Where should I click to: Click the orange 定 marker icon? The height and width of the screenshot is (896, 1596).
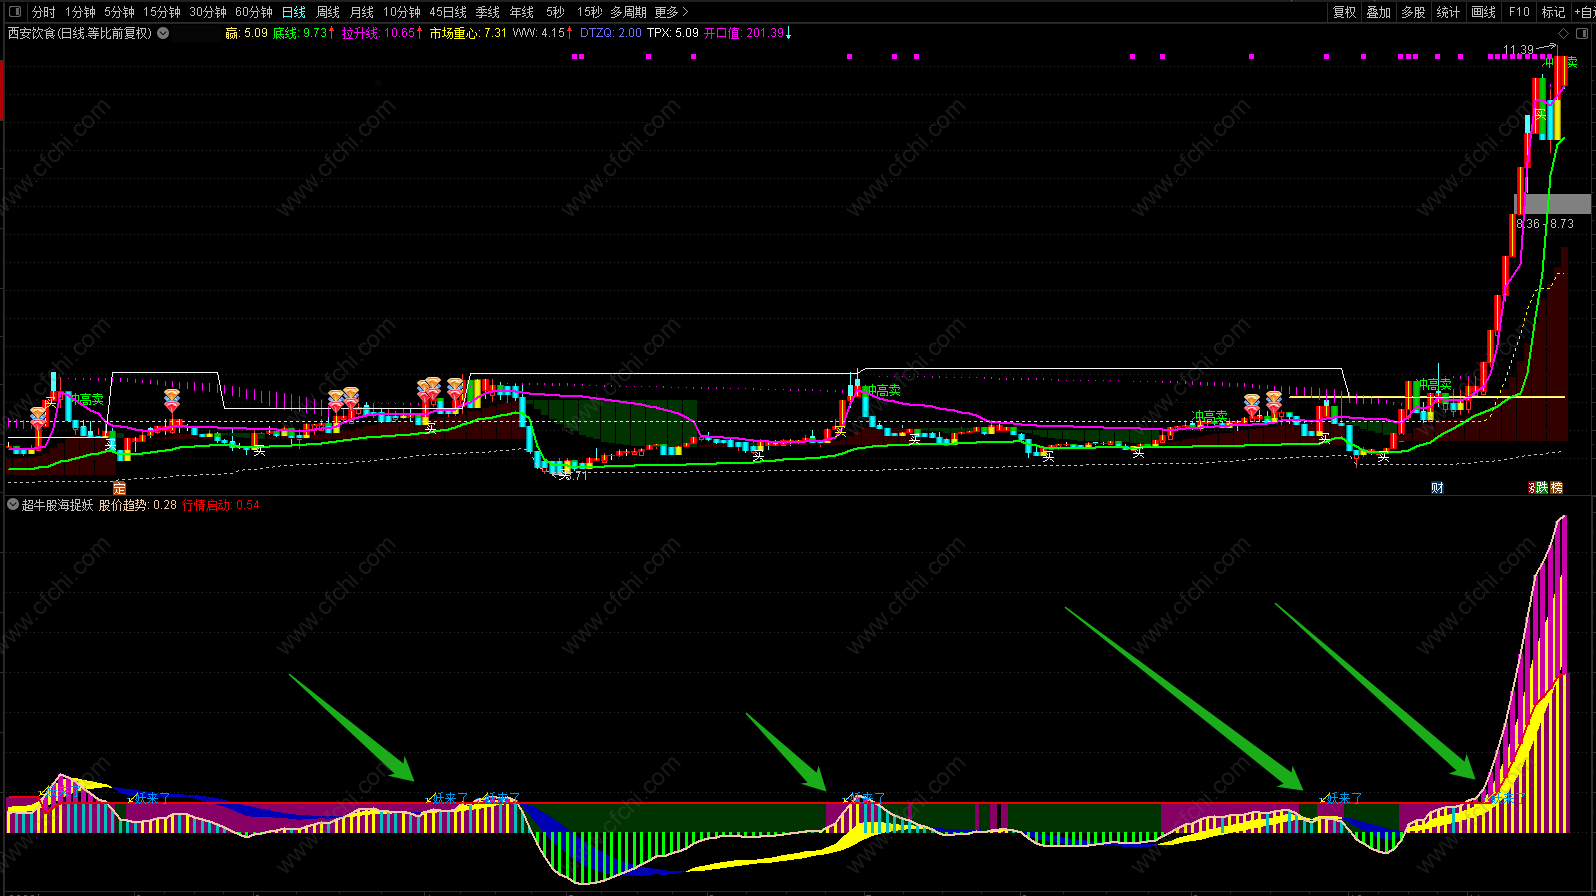(119, 488)
